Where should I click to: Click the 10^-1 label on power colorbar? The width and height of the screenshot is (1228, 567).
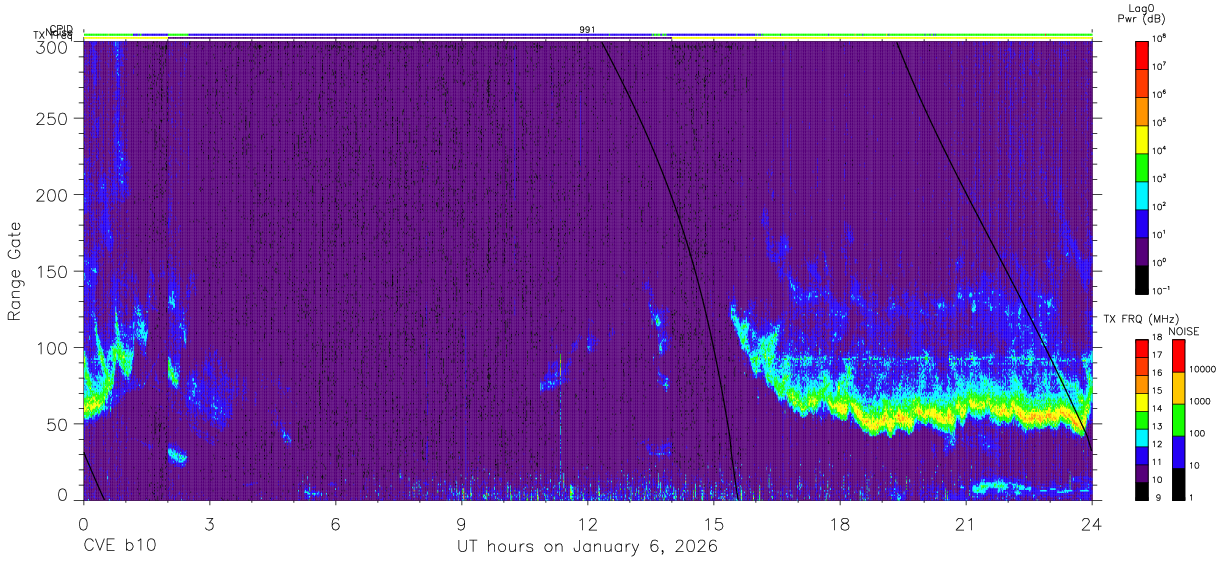click(x=1162, y=290)
